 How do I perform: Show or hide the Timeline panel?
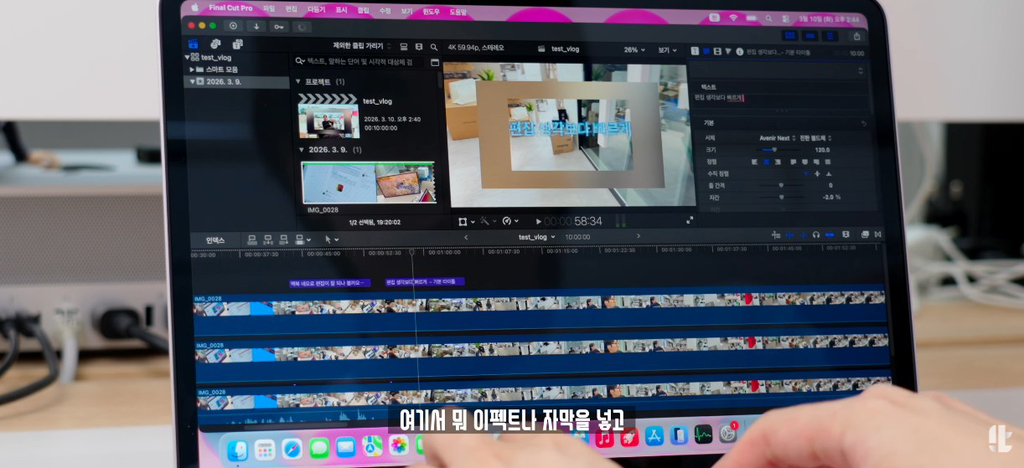tap(810, 36)
